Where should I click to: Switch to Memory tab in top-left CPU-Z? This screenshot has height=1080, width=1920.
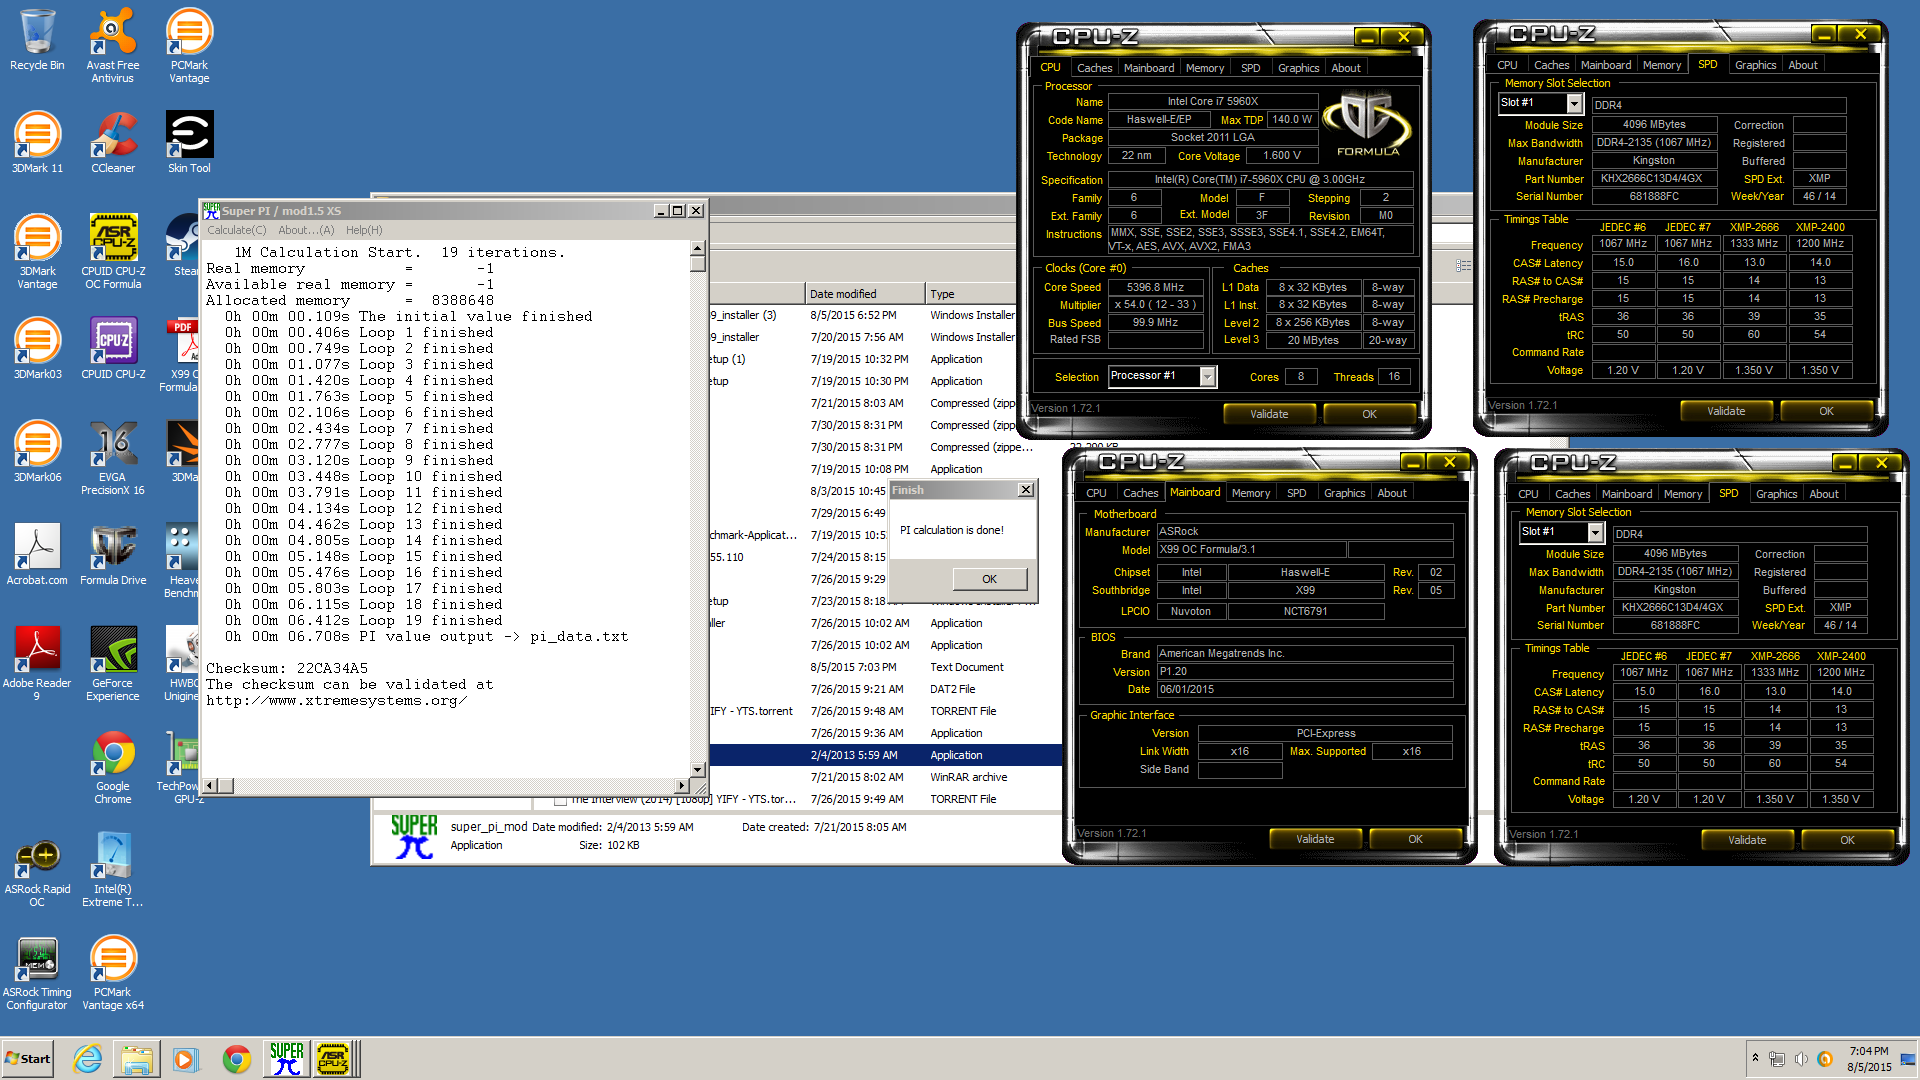coord(1205,68)
